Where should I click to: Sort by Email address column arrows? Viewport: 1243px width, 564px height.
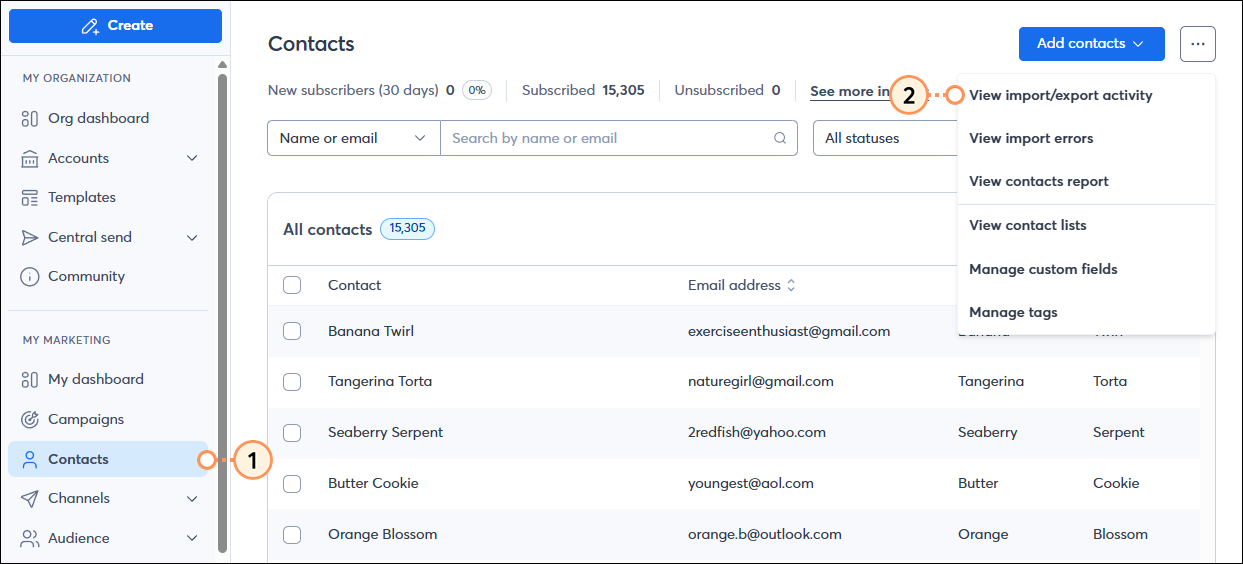pyautogui.click(x=791, y=285)
